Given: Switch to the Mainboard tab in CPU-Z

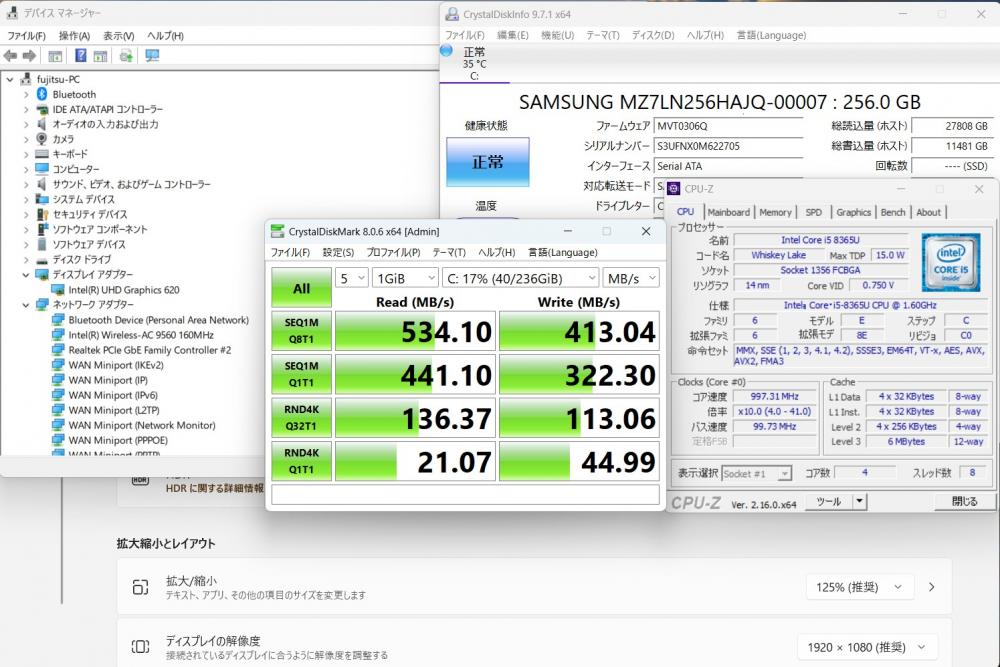Looking at the screenshot, I should [x=728, y=212].
